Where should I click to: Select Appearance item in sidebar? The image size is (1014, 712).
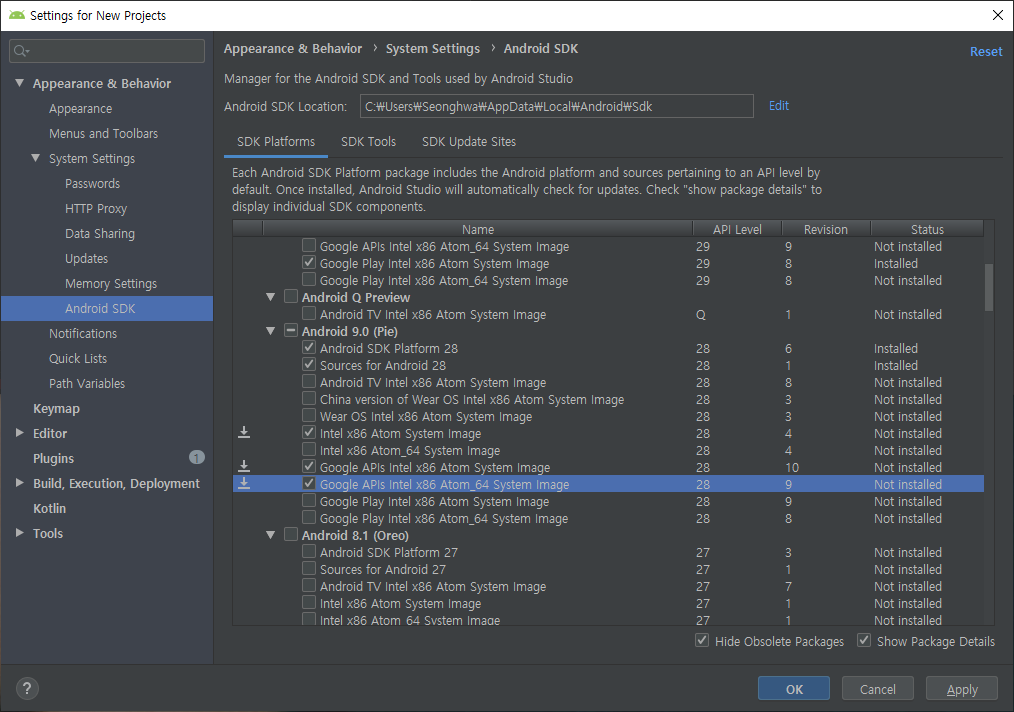tap(80, 108)
